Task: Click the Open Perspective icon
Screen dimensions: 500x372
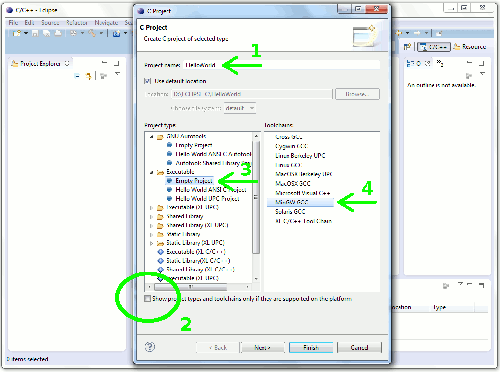Action: pos(407,47)
